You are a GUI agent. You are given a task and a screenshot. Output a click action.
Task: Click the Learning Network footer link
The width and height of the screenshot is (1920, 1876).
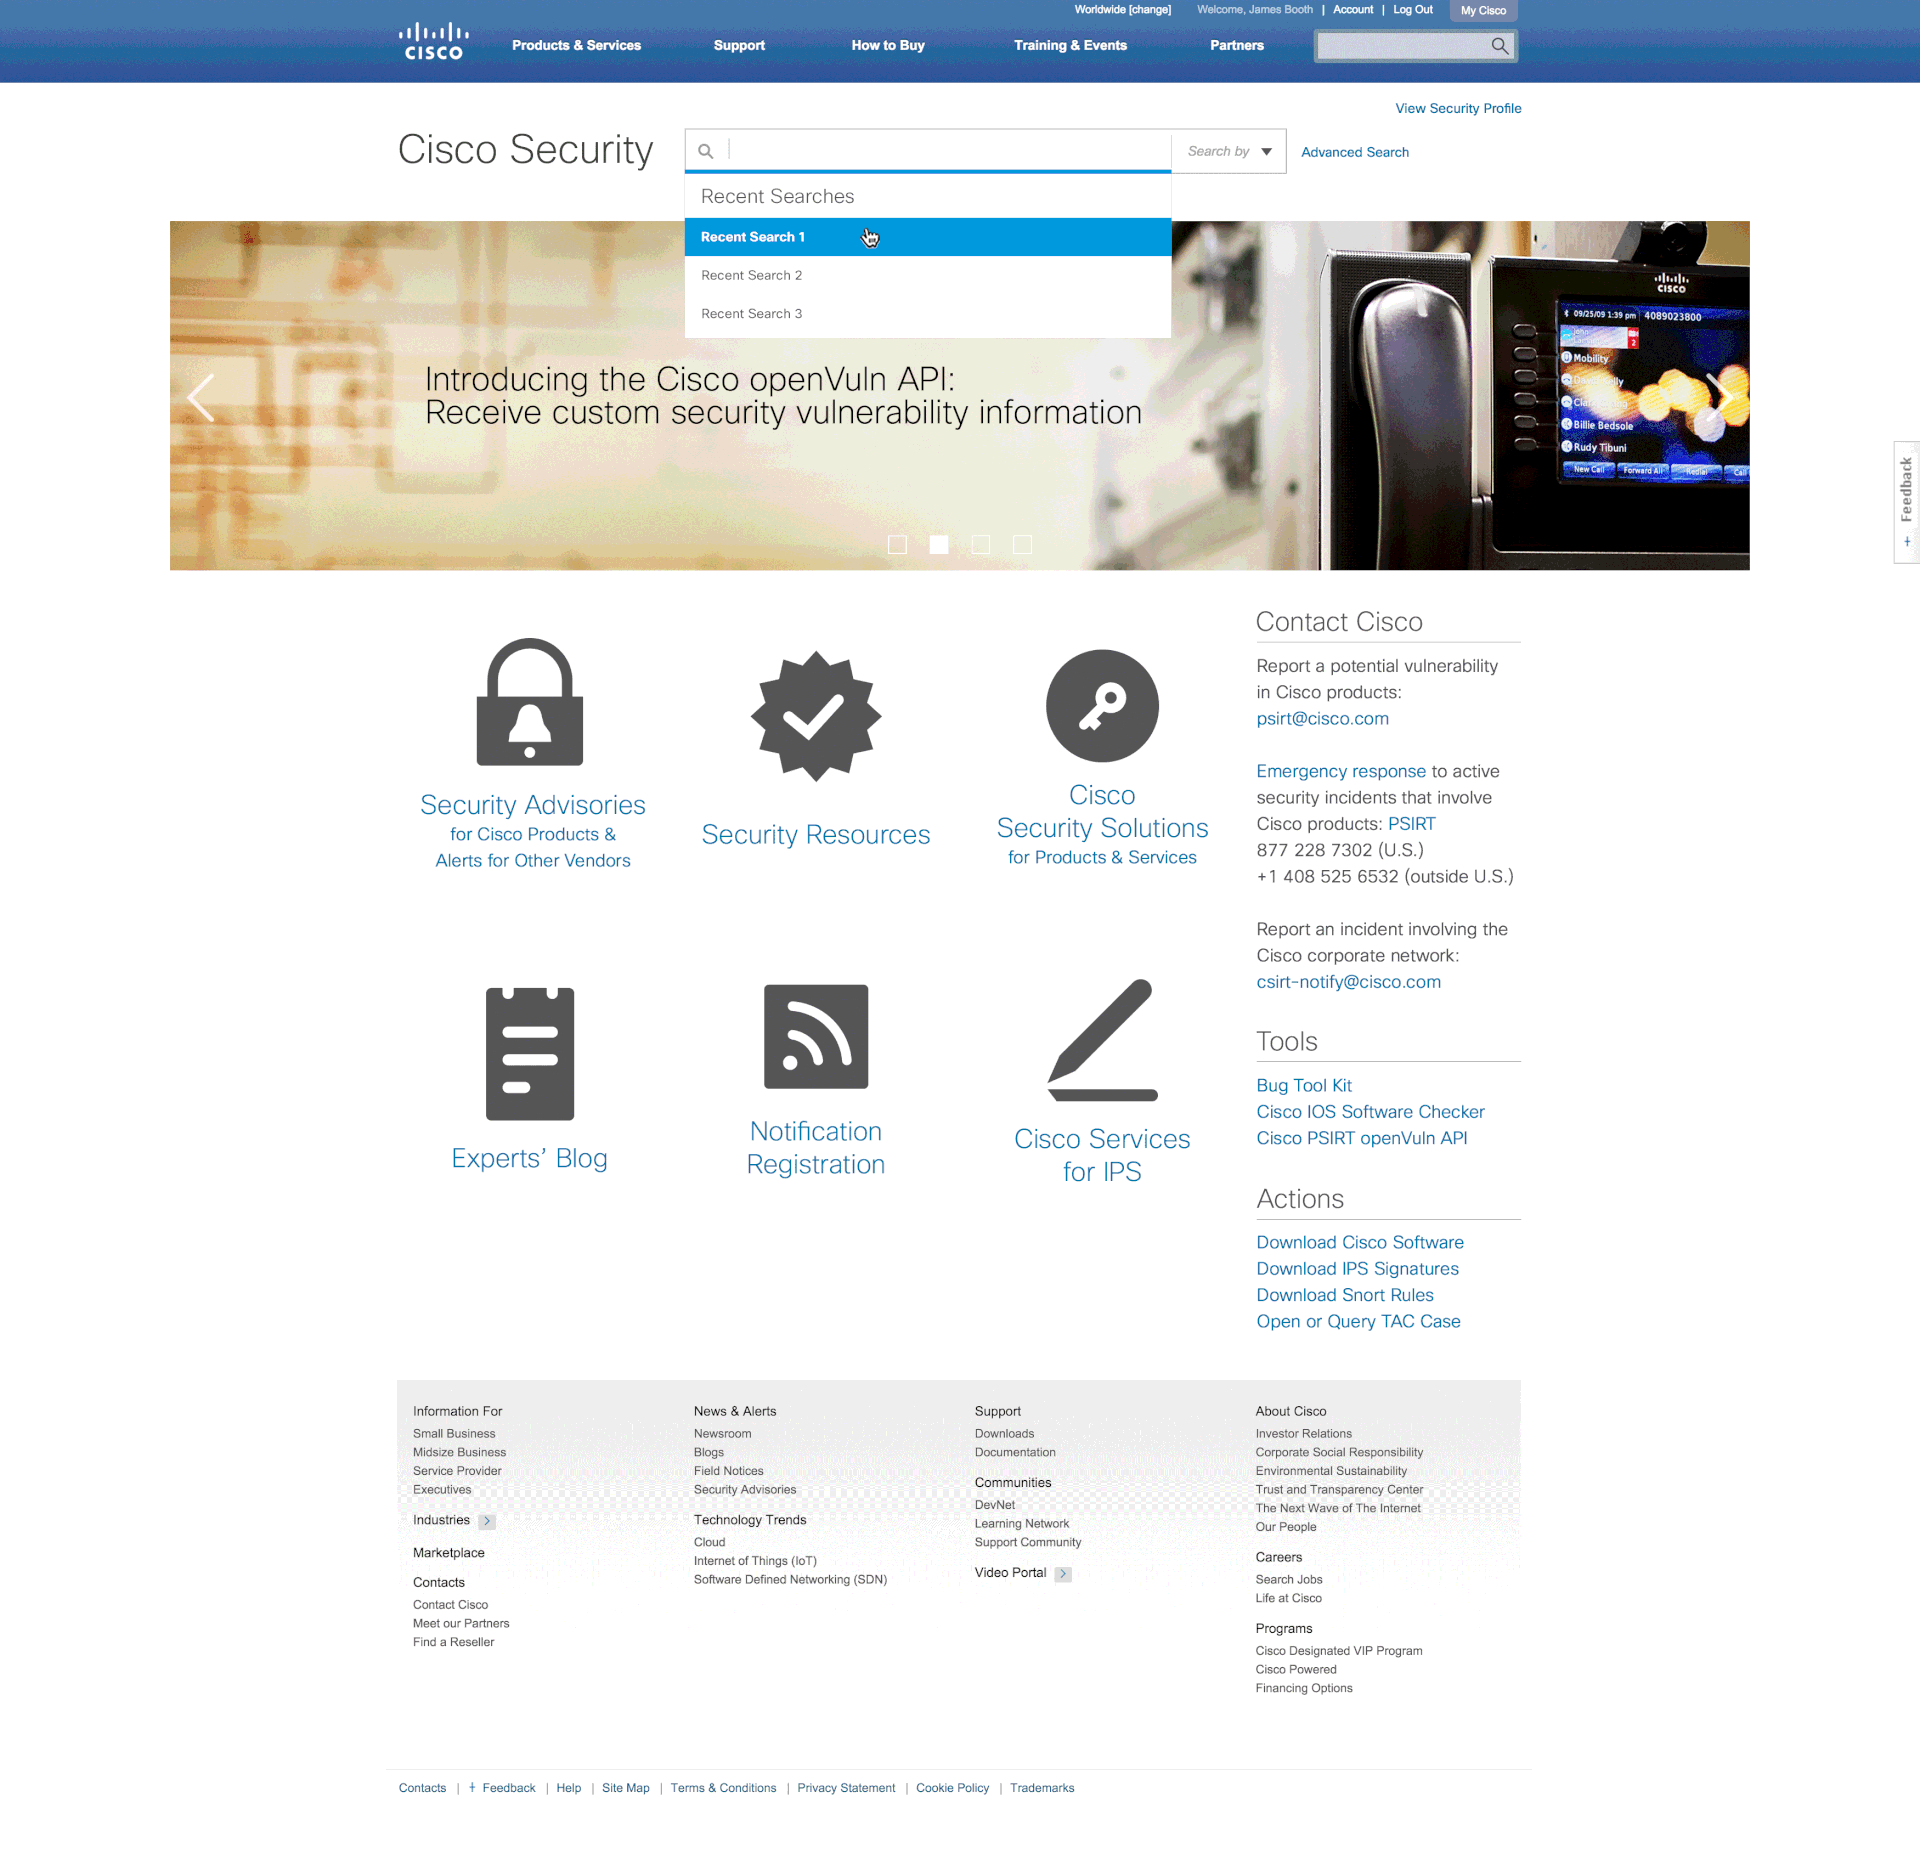(1021, 1524)
